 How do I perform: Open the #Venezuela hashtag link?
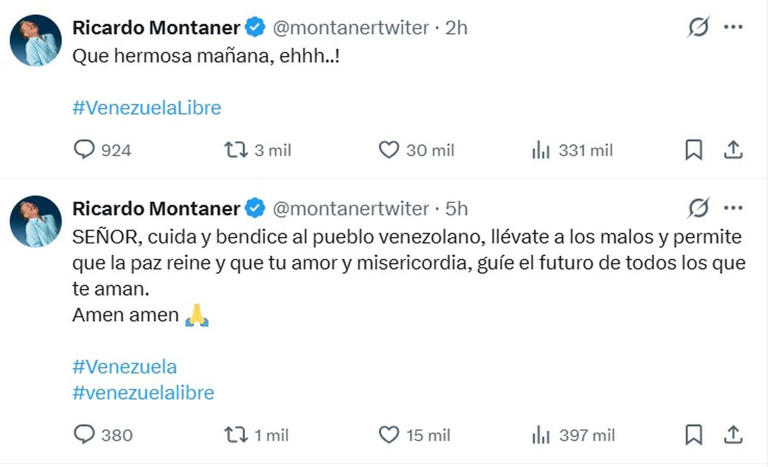(x=124, y=366)
